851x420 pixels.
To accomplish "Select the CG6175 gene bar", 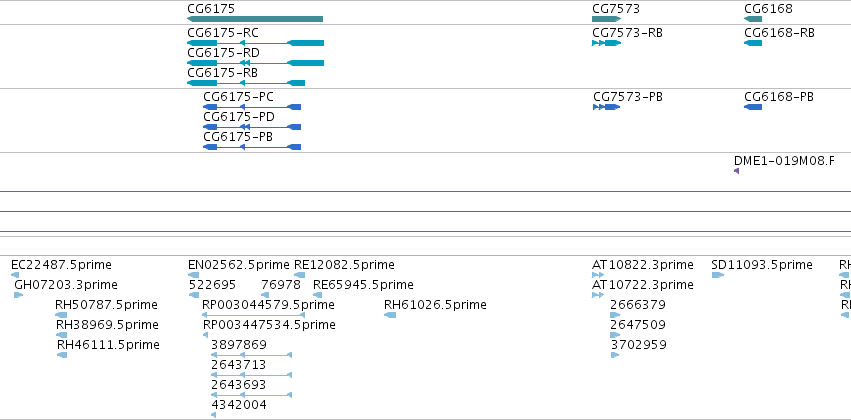I will coord(255,19).
